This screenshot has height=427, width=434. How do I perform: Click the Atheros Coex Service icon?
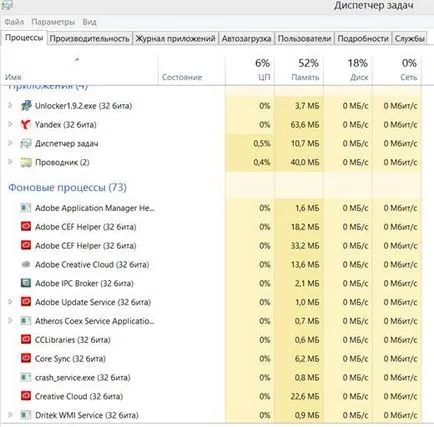26,321
